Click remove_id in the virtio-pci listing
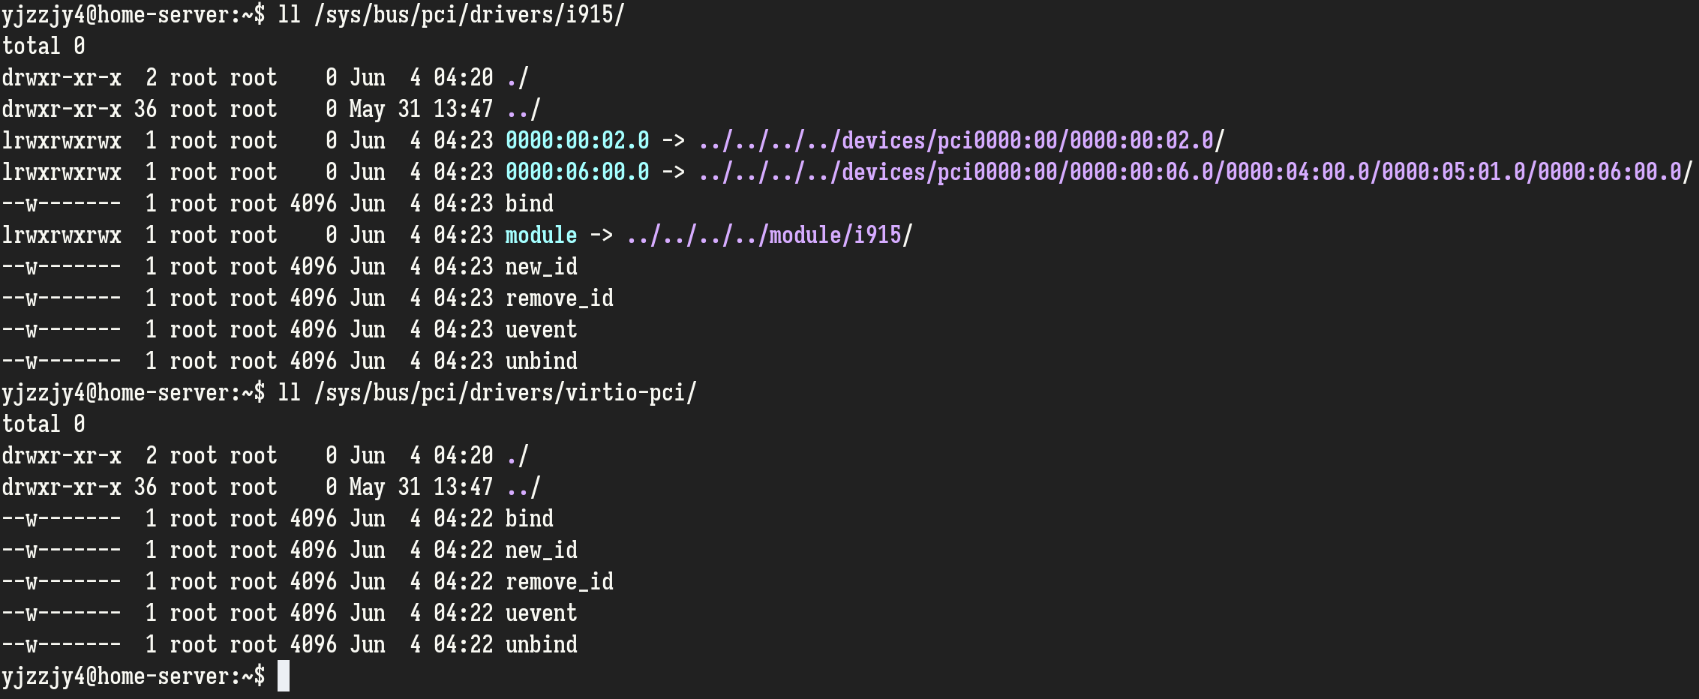Viewport: 1699px width, 699px height. pyautogui.click(x=559, y=582)
